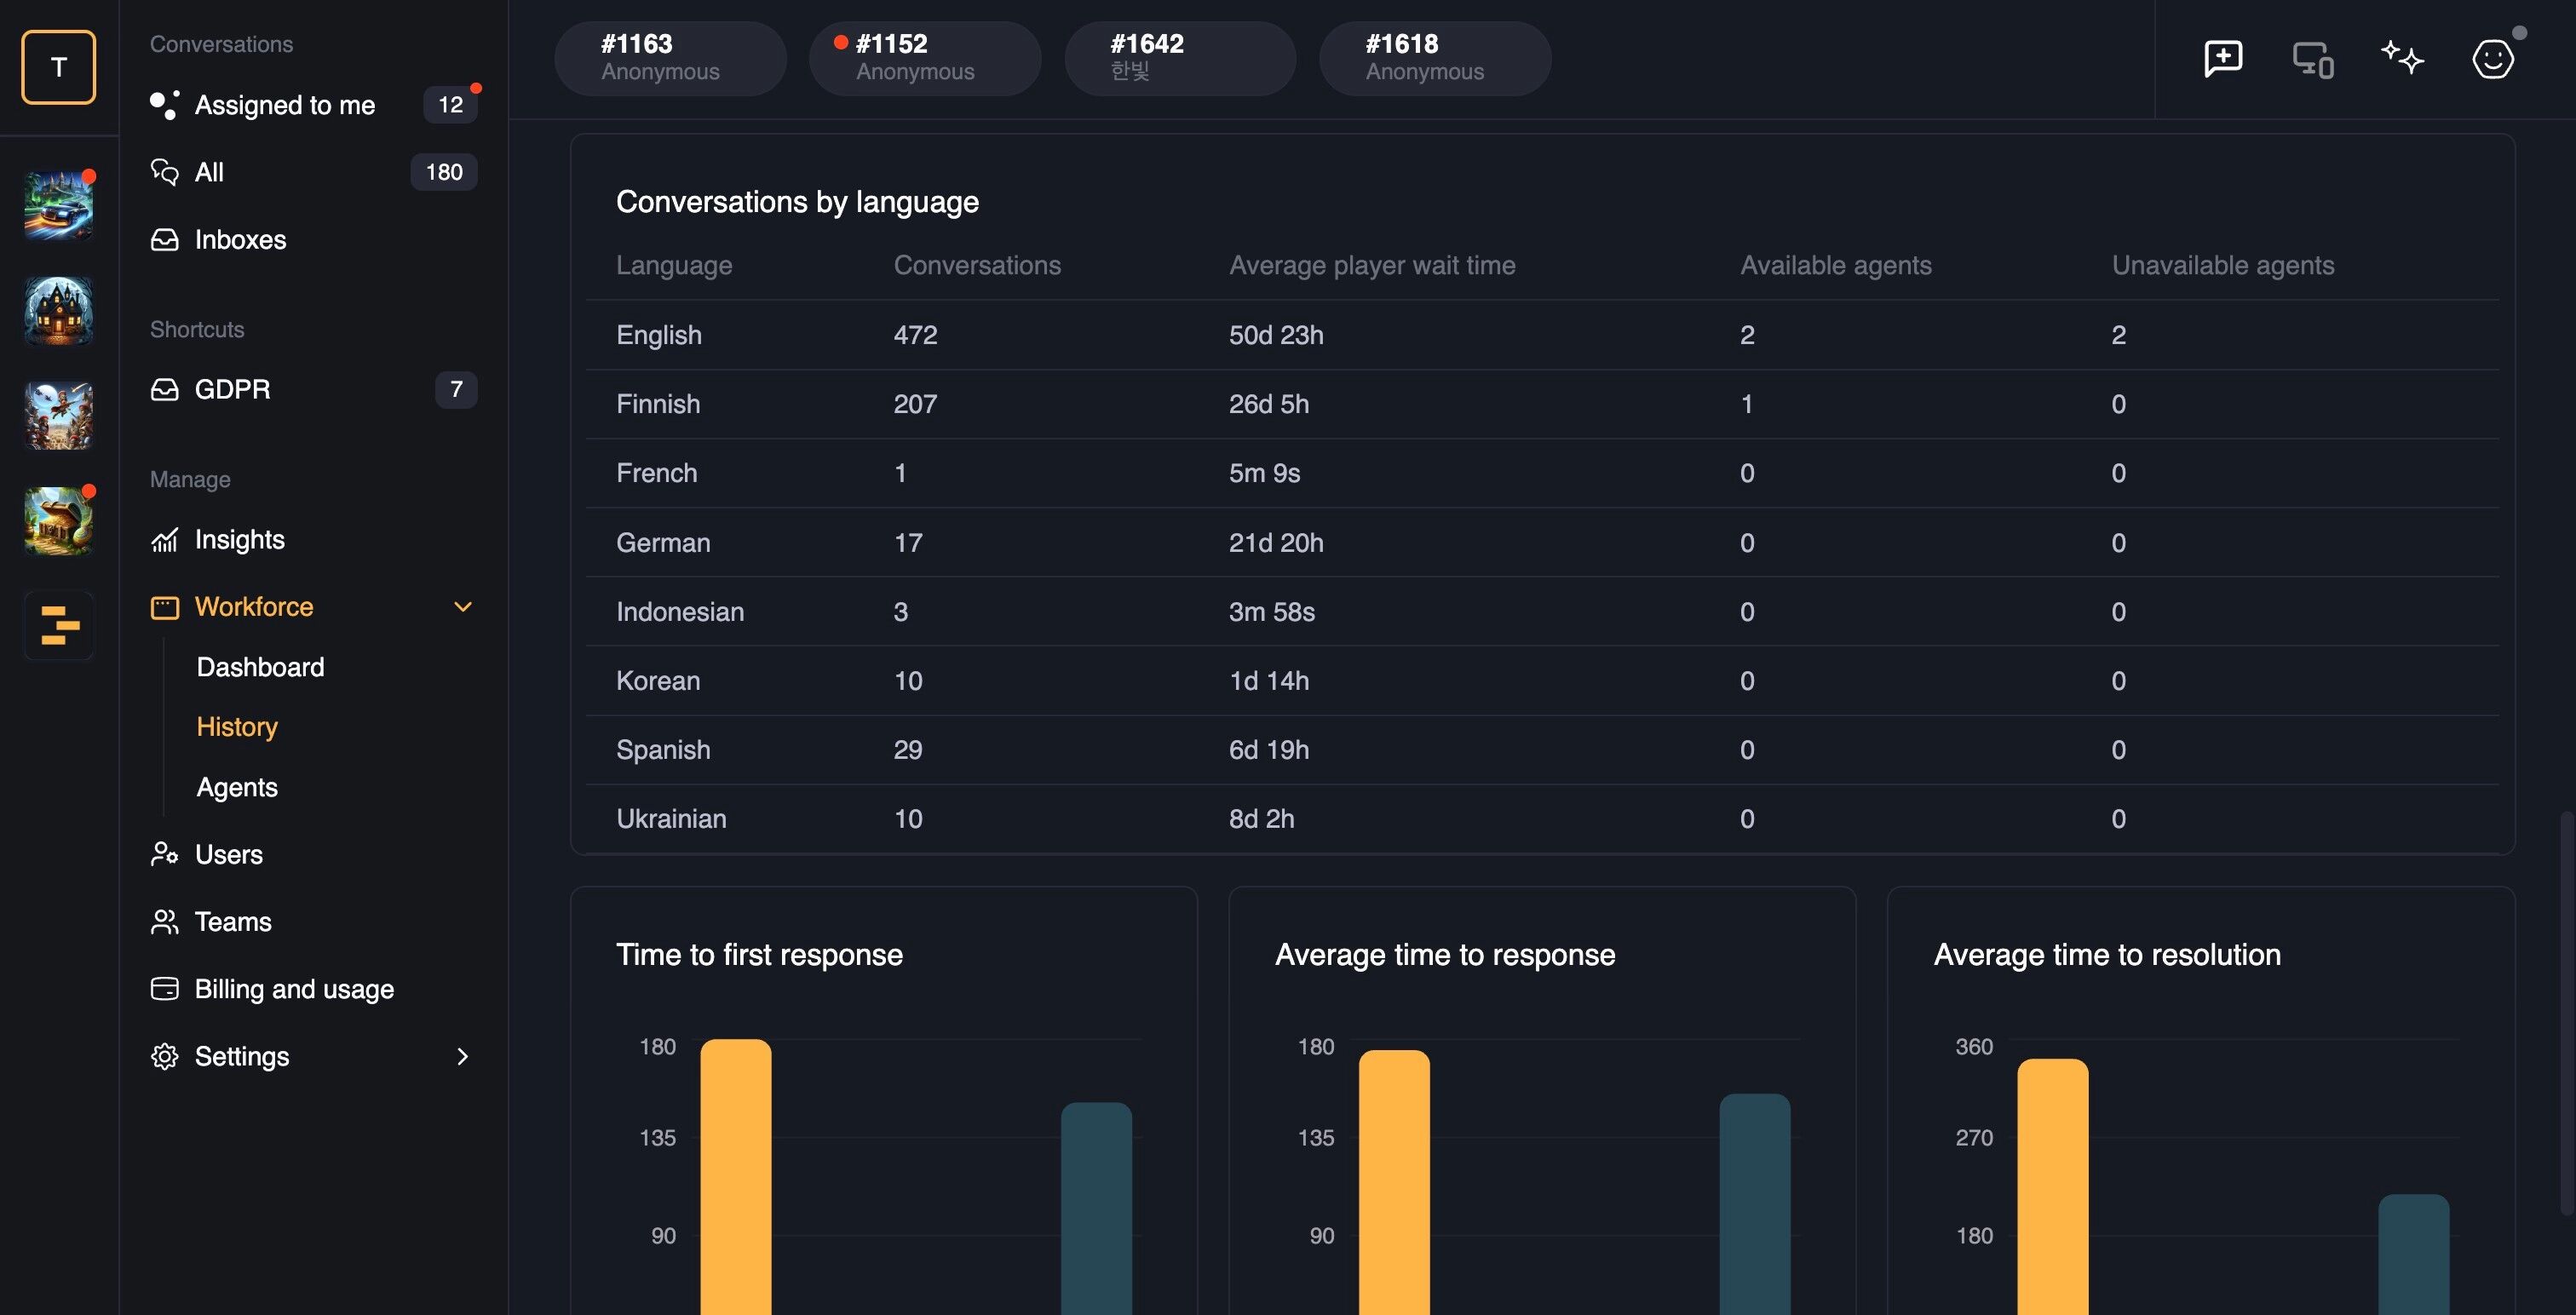Open the Agents page under Workforce
The image size is (2576, 1315).
click(x=237, y=787)
